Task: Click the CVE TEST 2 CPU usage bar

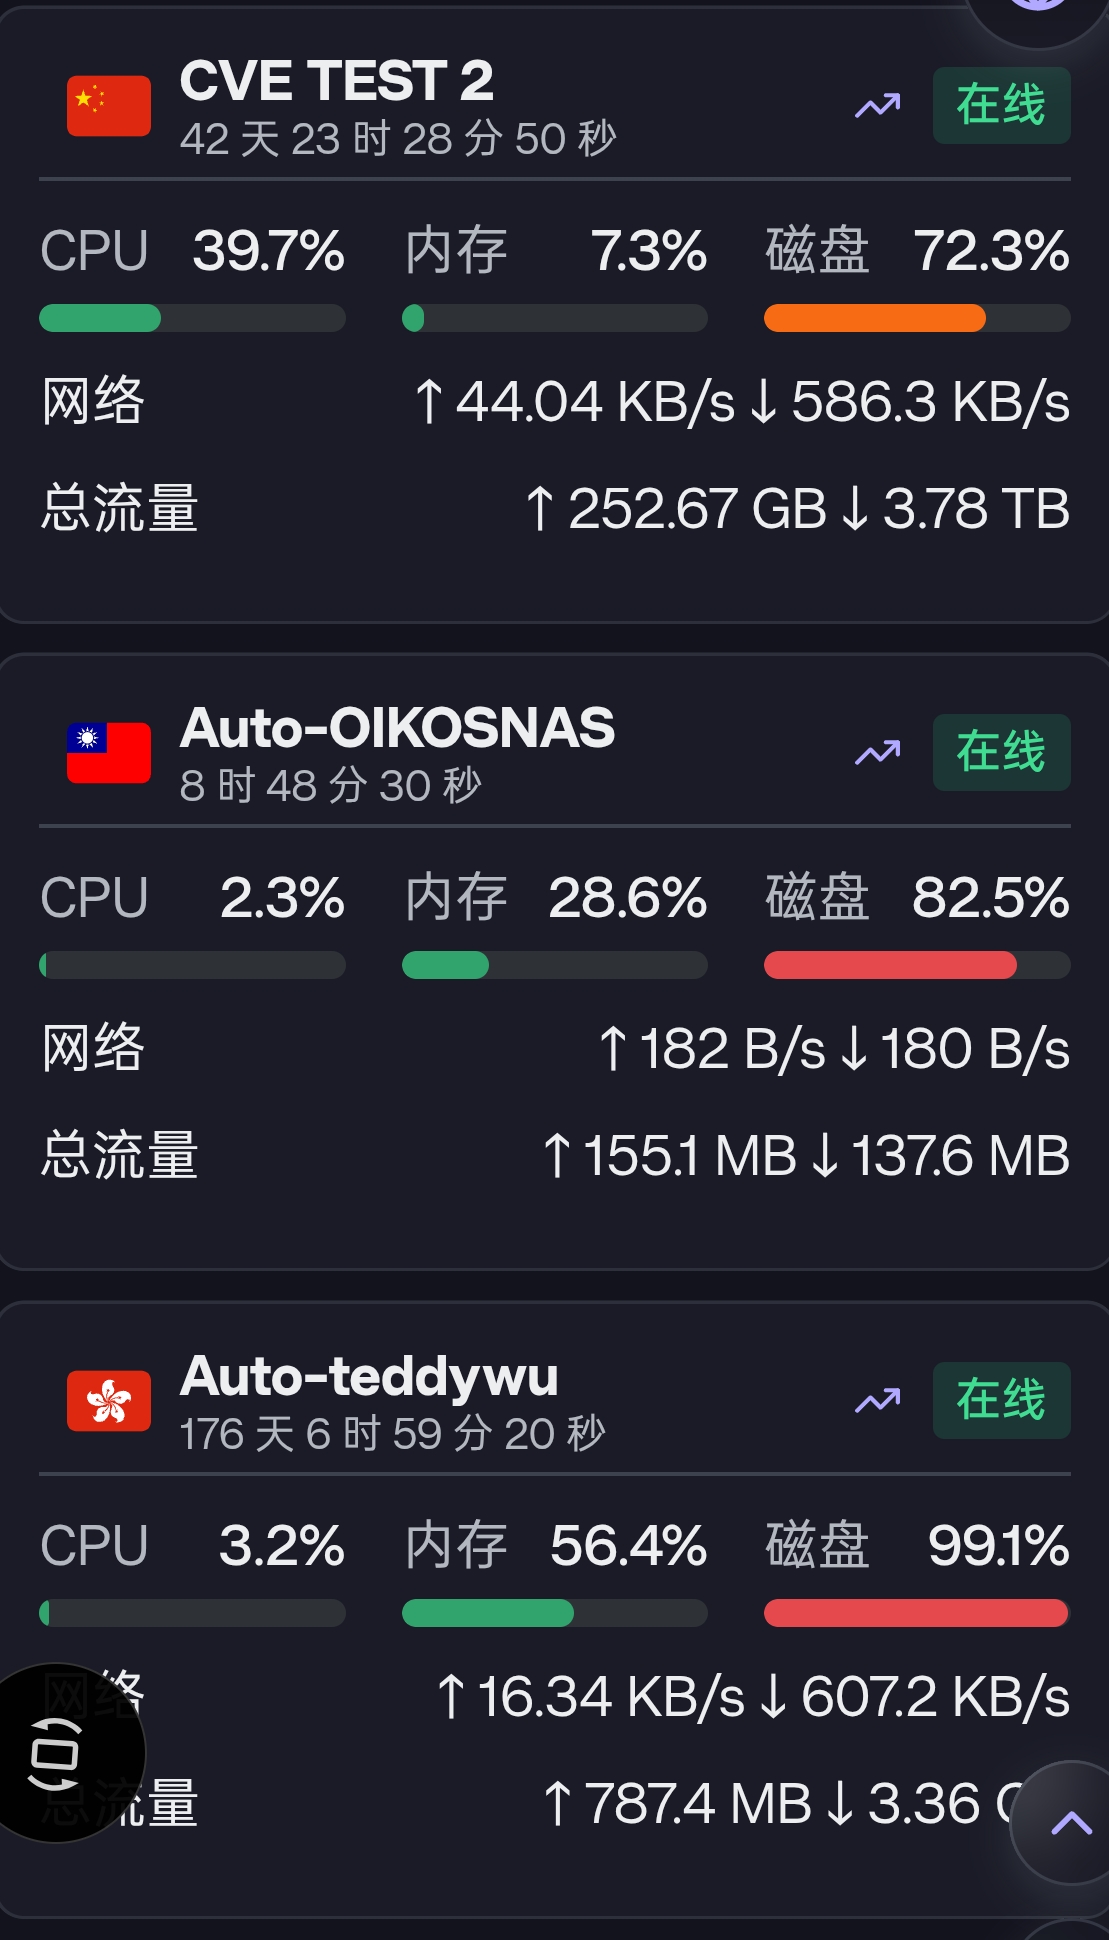Action: (x=192, y=318)
